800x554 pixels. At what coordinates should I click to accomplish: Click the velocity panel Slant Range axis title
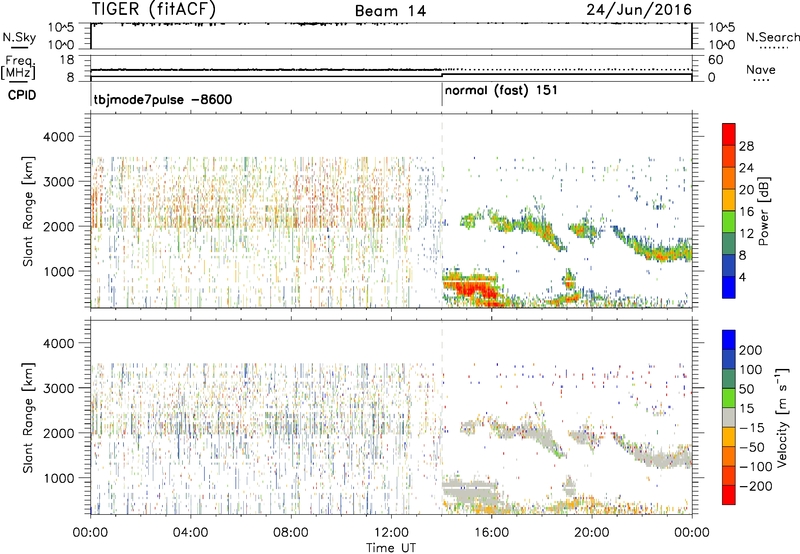point(28,418)
